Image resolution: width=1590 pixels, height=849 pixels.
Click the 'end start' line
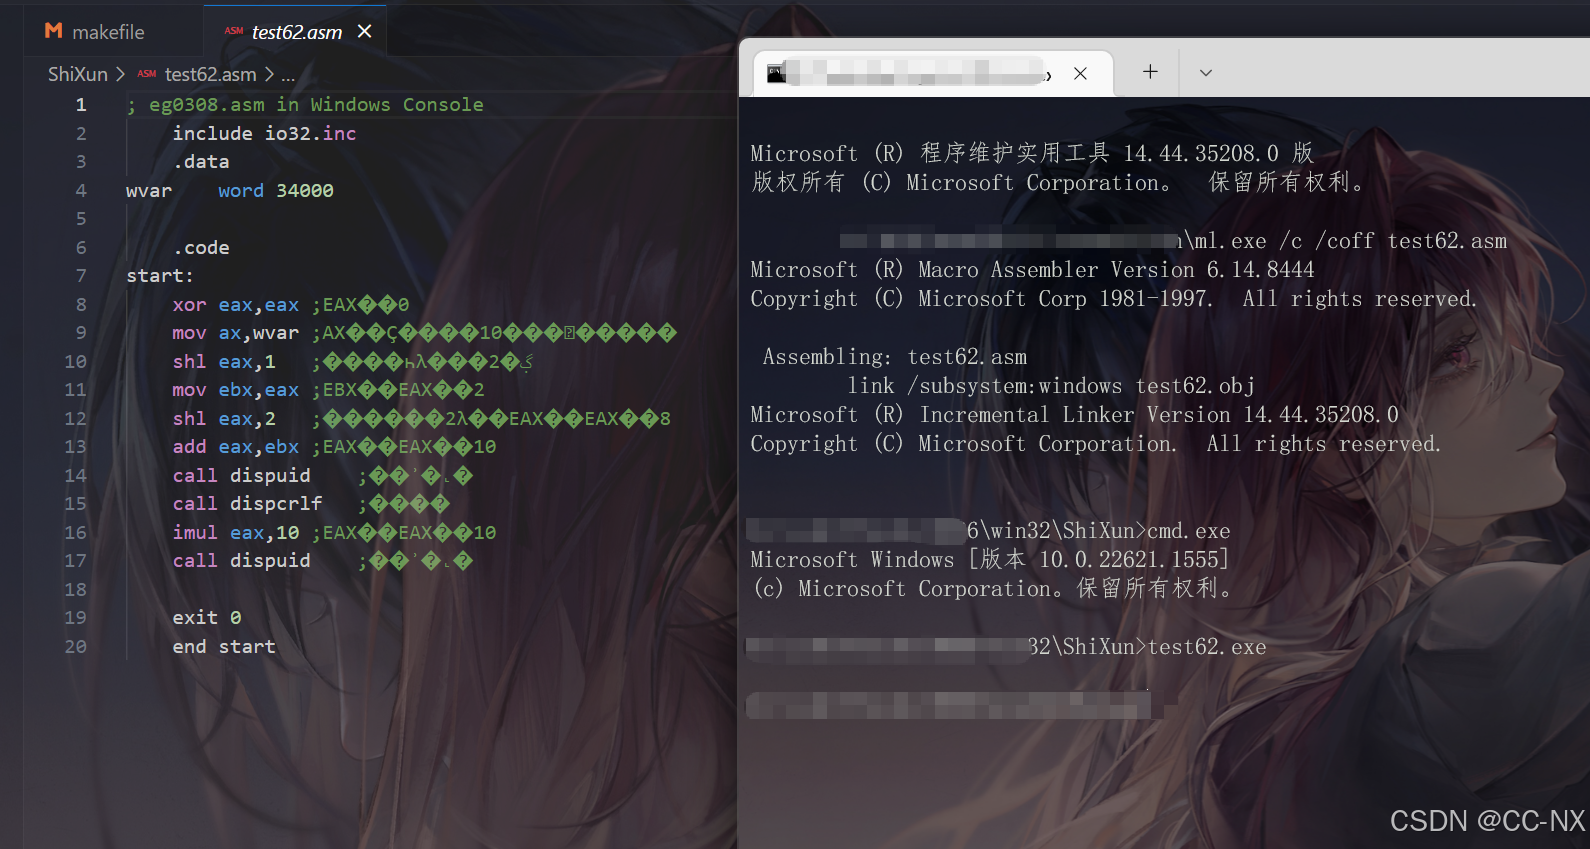click(x=224, y=647)
